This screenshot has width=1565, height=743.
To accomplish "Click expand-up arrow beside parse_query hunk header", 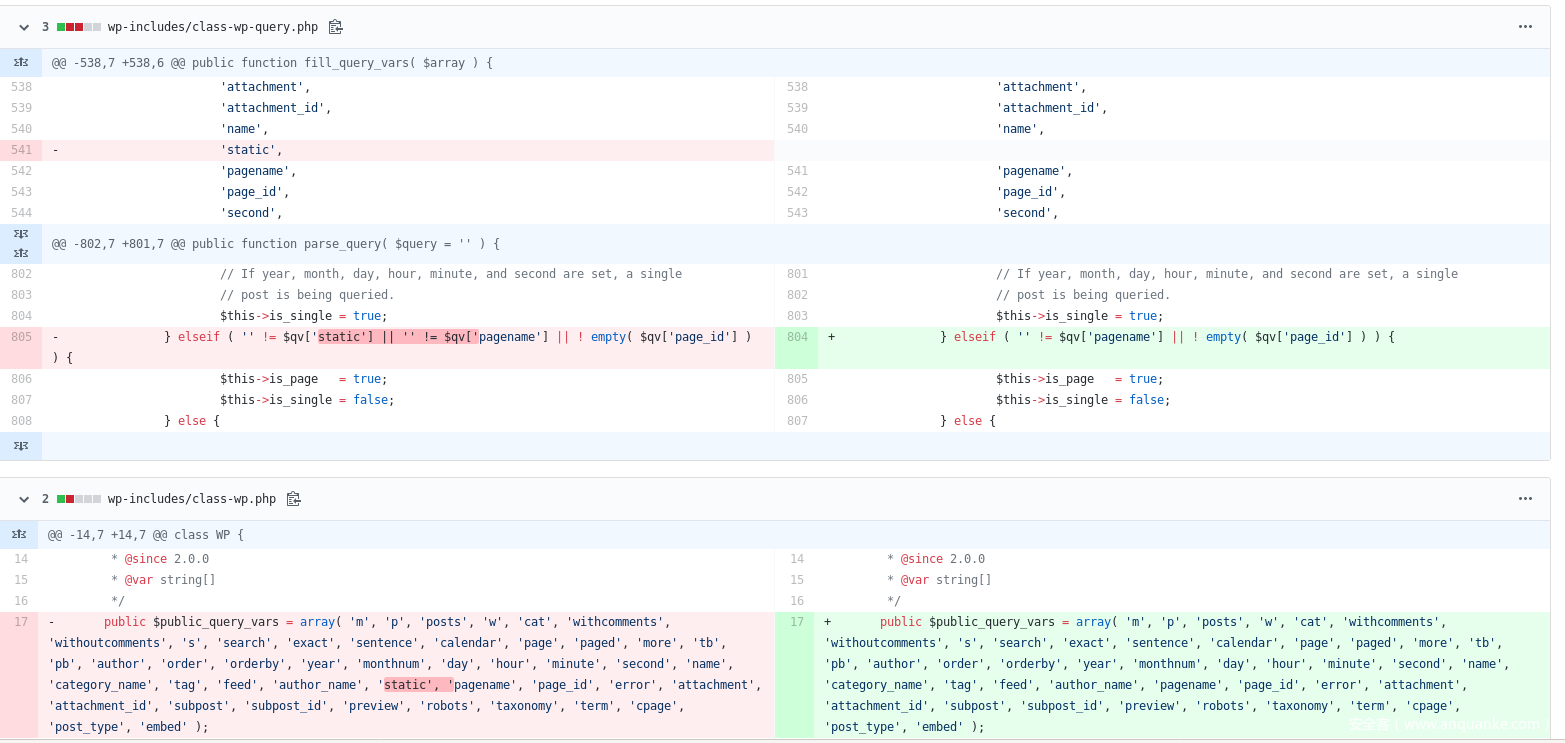I will [x=21, y=253].
